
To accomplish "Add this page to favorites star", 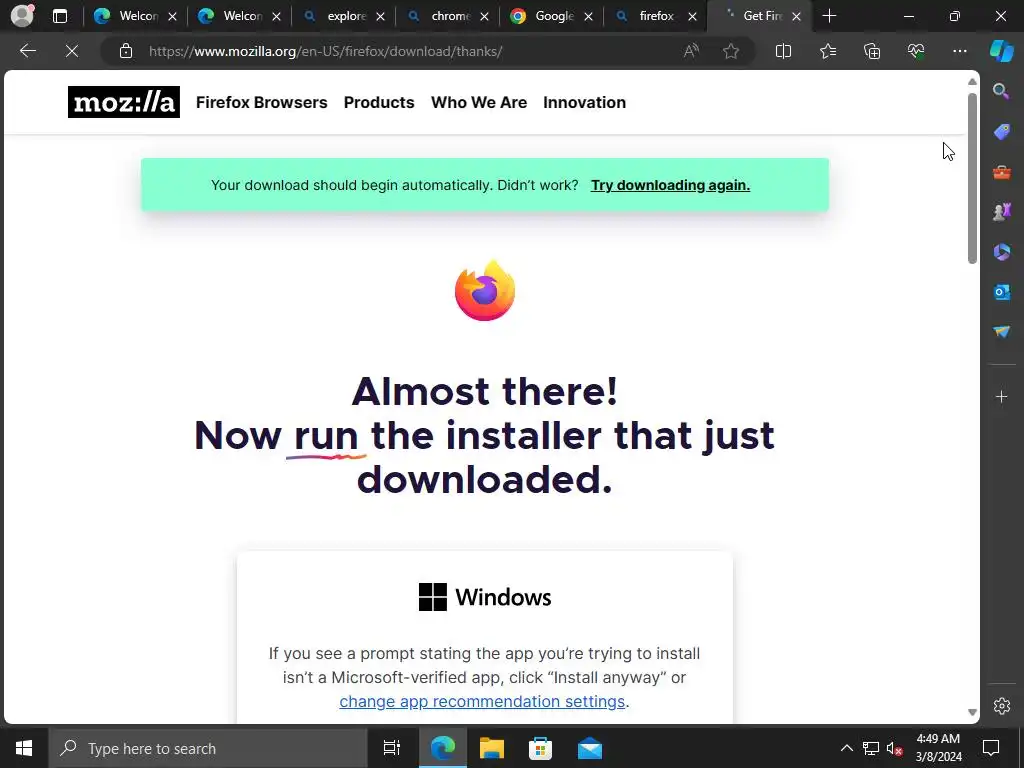I will [x=731, y=51].
